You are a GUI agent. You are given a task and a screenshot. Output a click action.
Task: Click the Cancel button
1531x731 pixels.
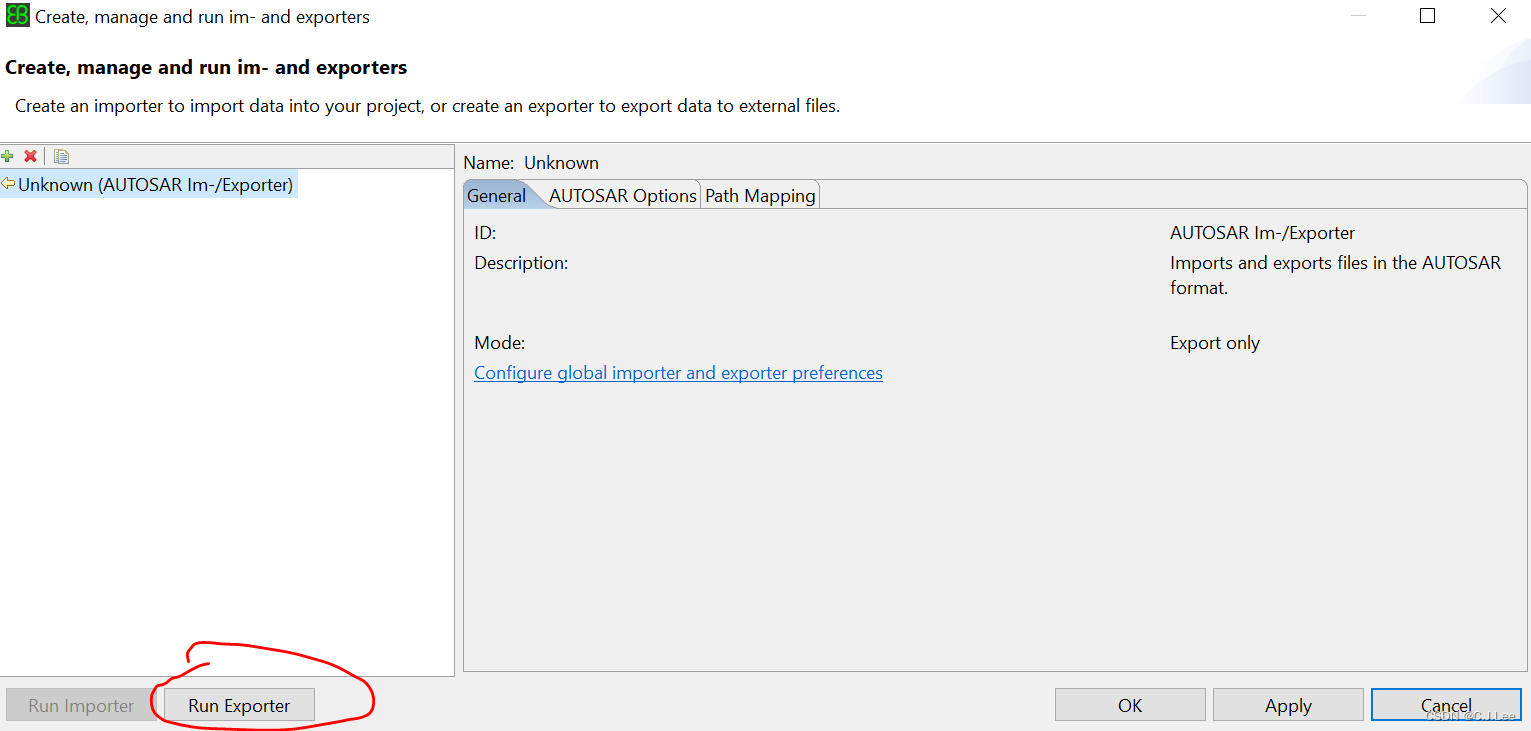coord(1446,705)
